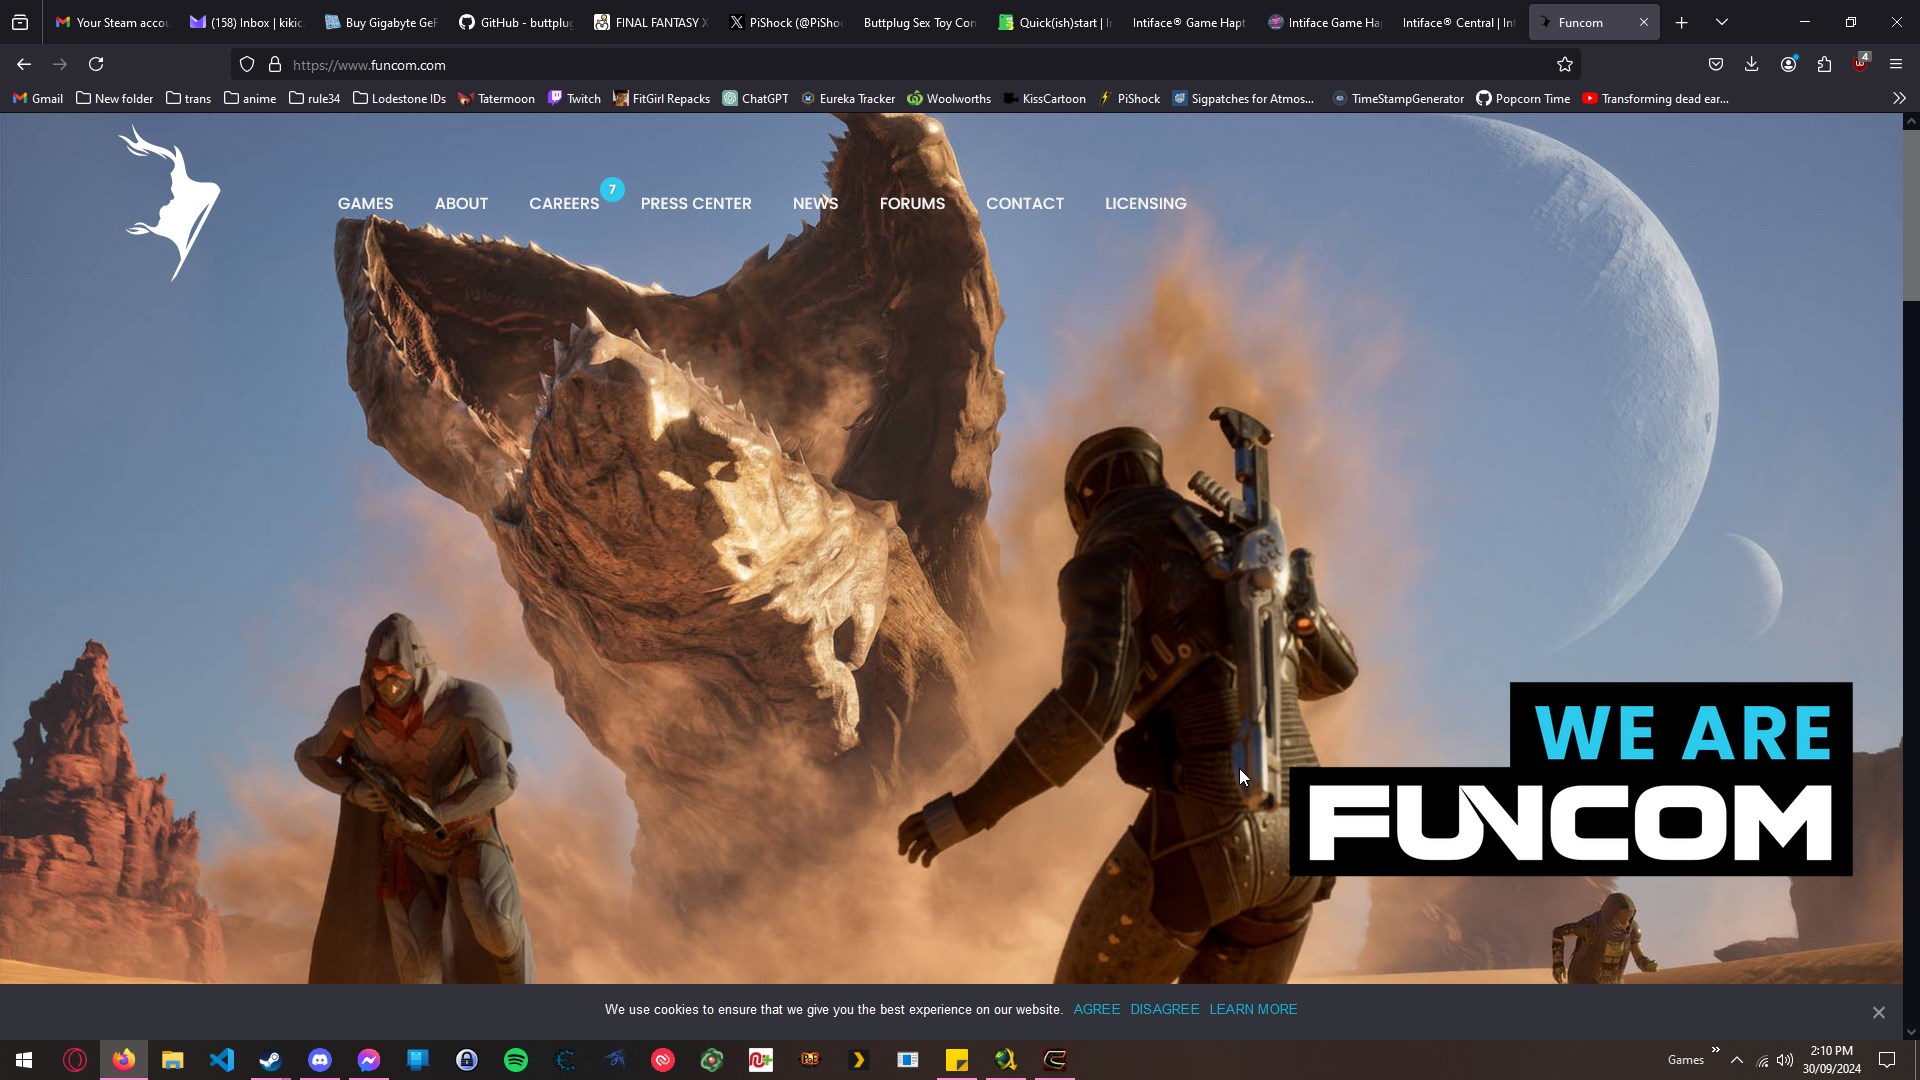The height and width of the screenshot is (1080, 1920).
Task: Open the Firefox application hamburger menu
Action: [1896, 64]
